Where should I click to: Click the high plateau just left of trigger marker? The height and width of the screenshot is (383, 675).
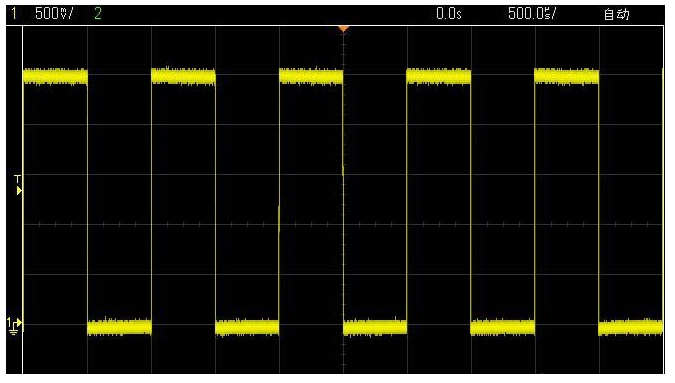point(311,77)
